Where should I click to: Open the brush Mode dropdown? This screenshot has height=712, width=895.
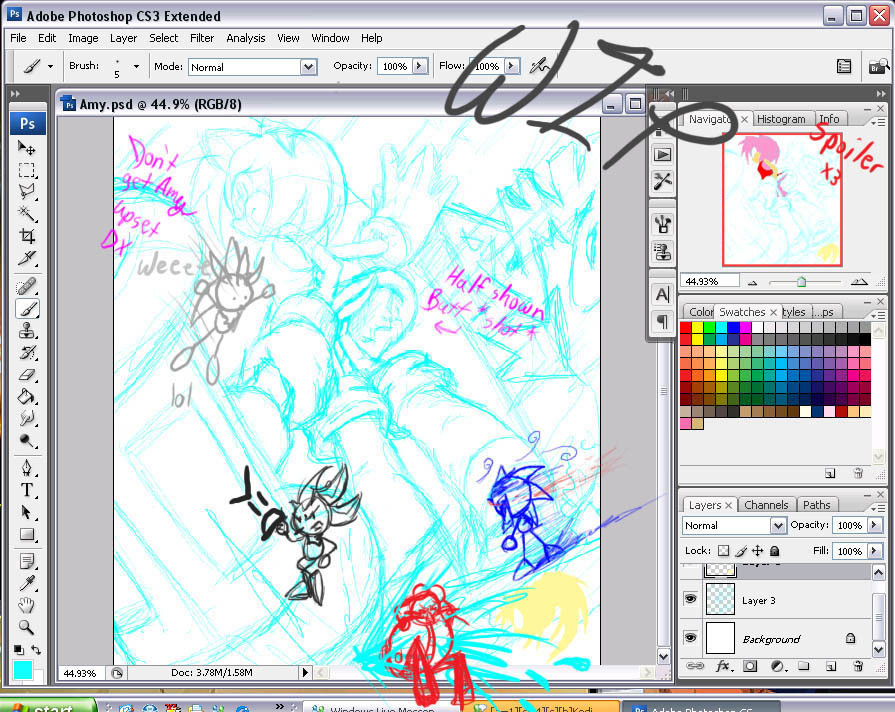click(x=308, y=67)
